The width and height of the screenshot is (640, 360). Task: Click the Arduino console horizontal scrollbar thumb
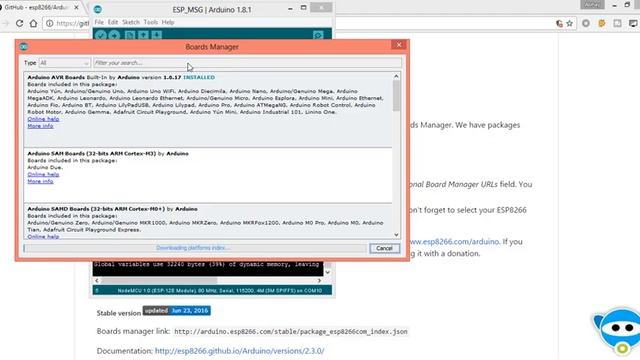(x=159, y=280)
